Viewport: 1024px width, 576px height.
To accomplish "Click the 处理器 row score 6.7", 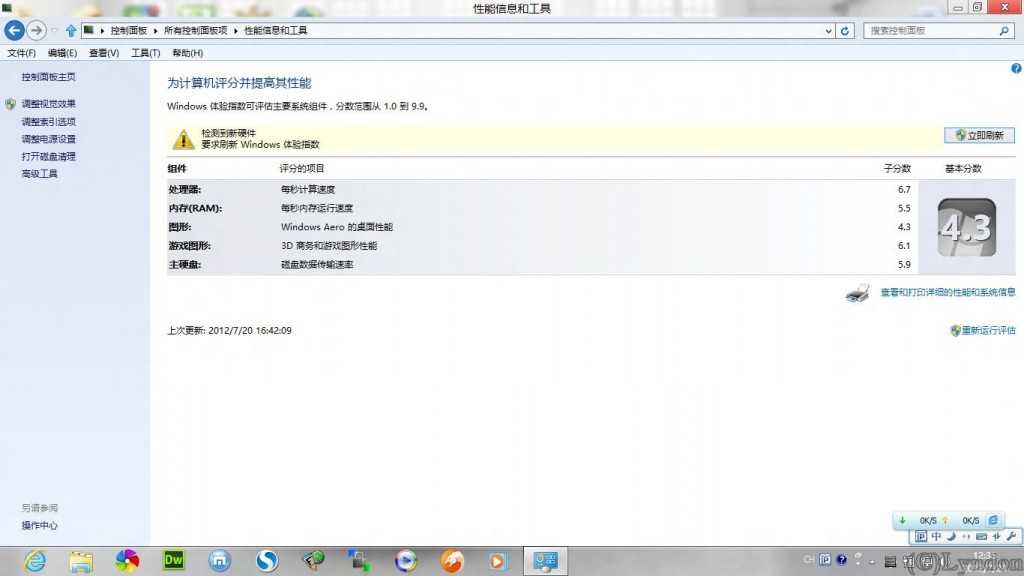I will (x=904, y=189).
